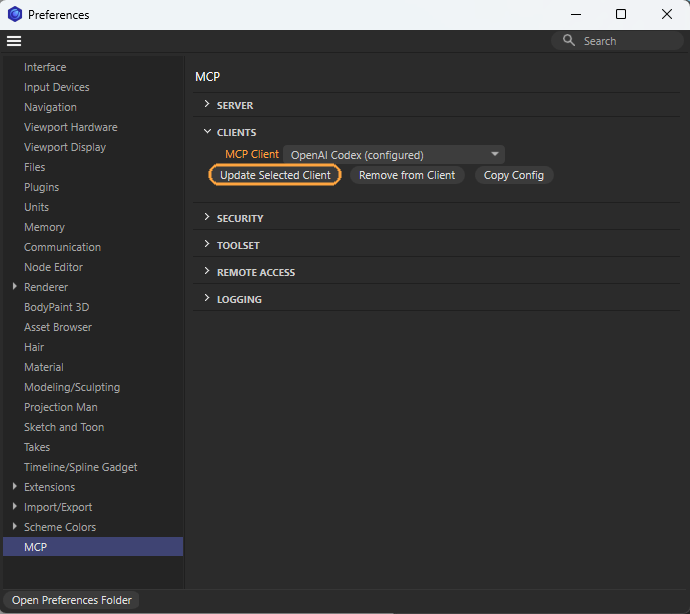Go to Navigation preferences

coord(50,107)
